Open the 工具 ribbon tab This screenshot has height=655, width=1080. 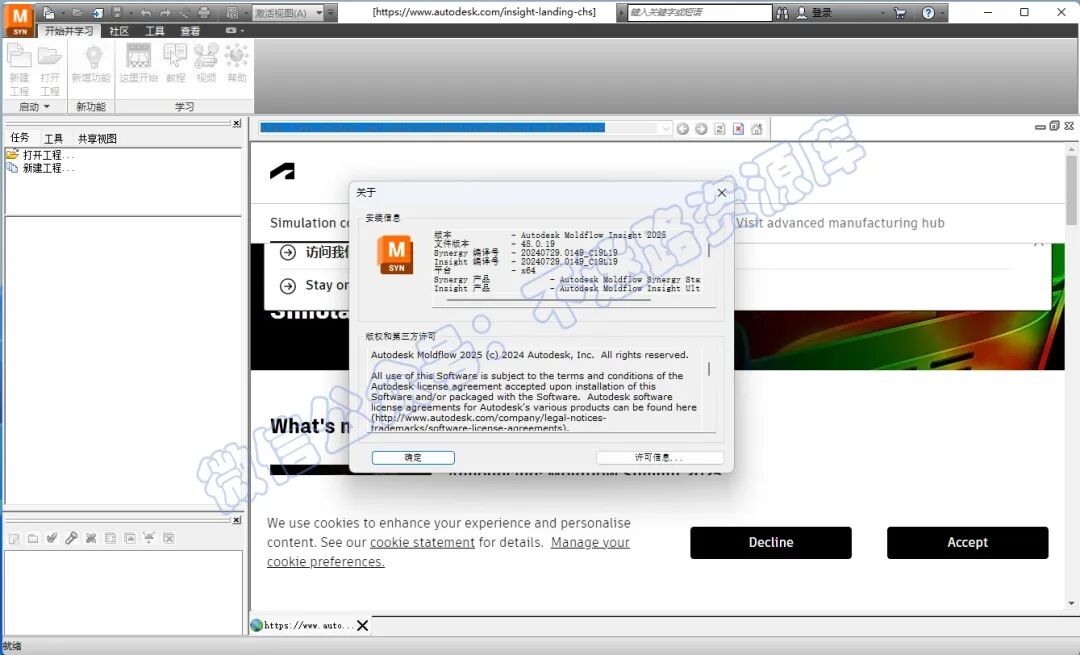point(154,31)
